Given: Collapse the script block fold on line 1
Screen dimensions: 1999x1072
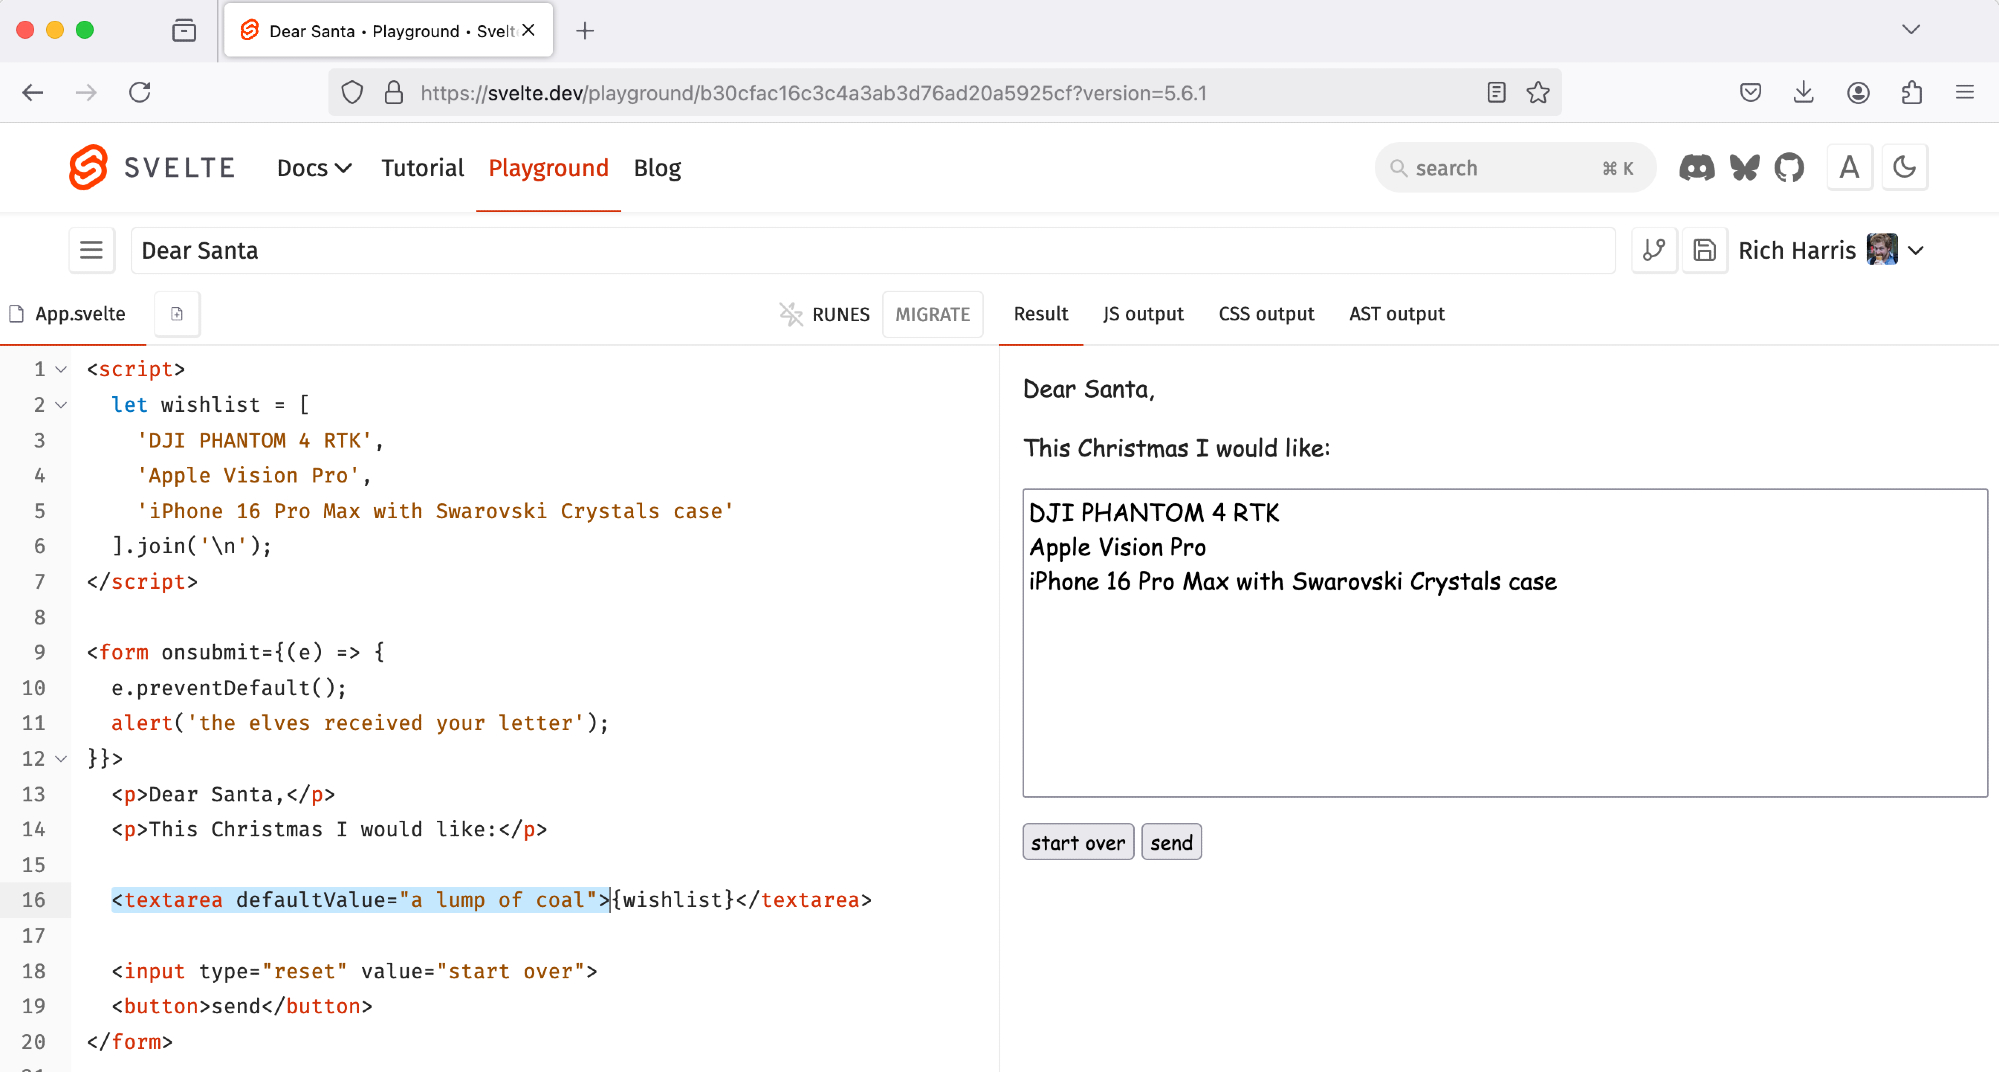Looking at the screenshot, I should click(61, 369).
